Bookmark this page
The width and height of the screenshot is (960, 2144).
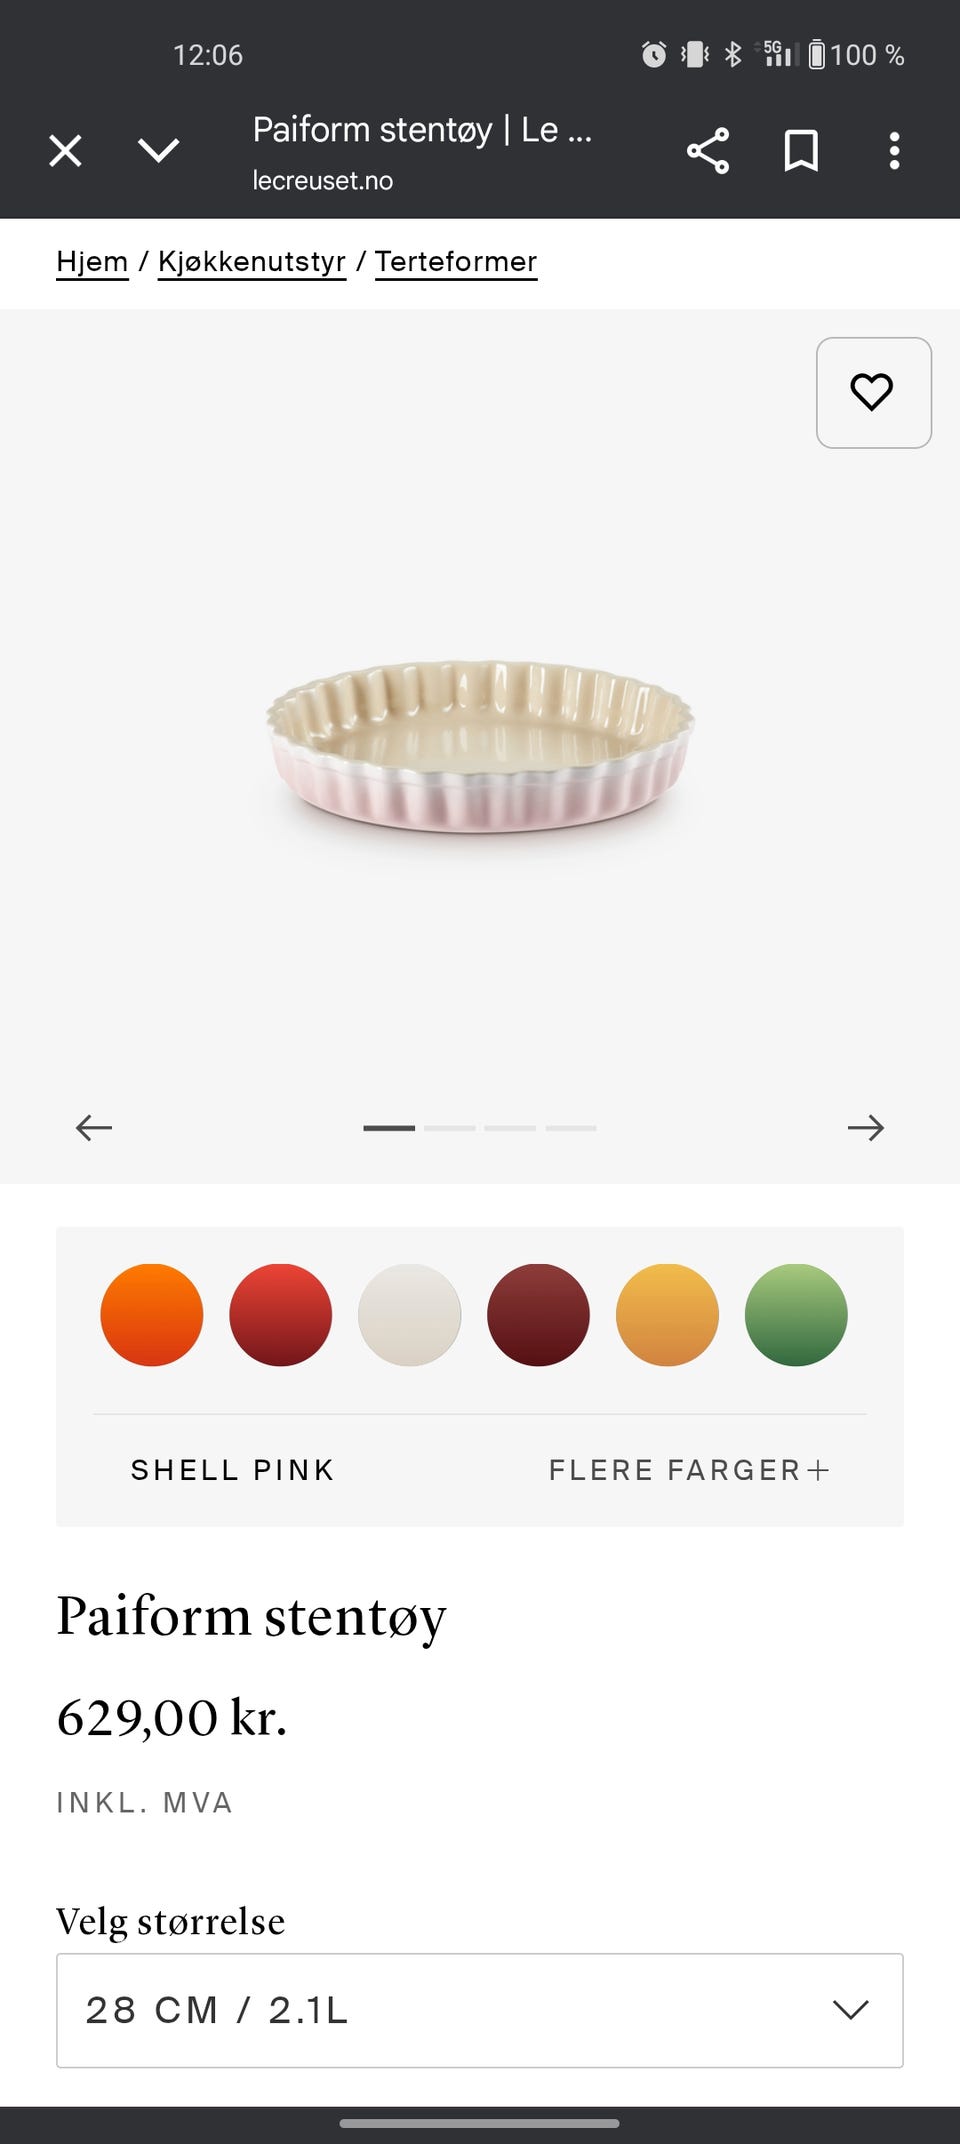[801, 151]
